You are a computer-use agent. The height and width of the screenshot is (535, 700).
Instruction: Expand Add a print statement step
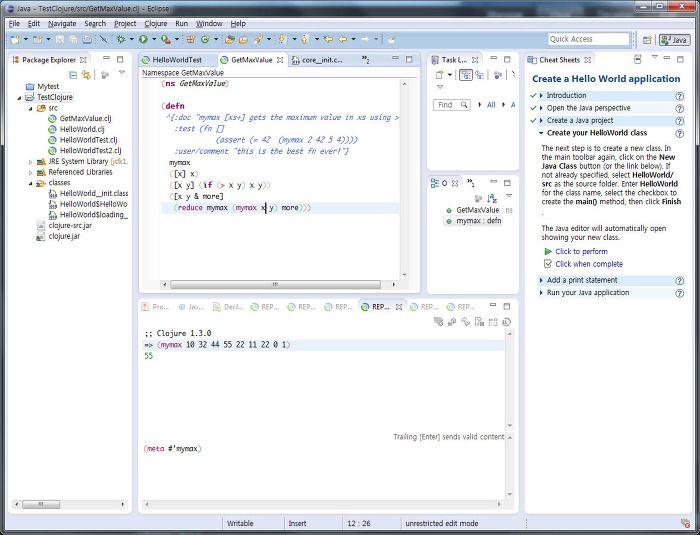(x=541, y=280)
